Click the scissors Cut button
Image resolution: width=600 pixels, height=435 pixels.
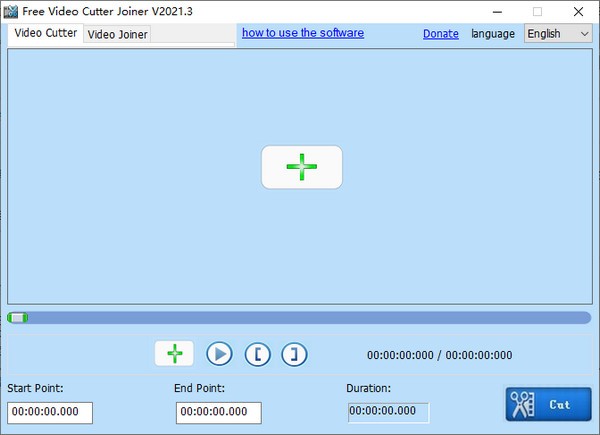pyautogui.click(x=547, y=405)
